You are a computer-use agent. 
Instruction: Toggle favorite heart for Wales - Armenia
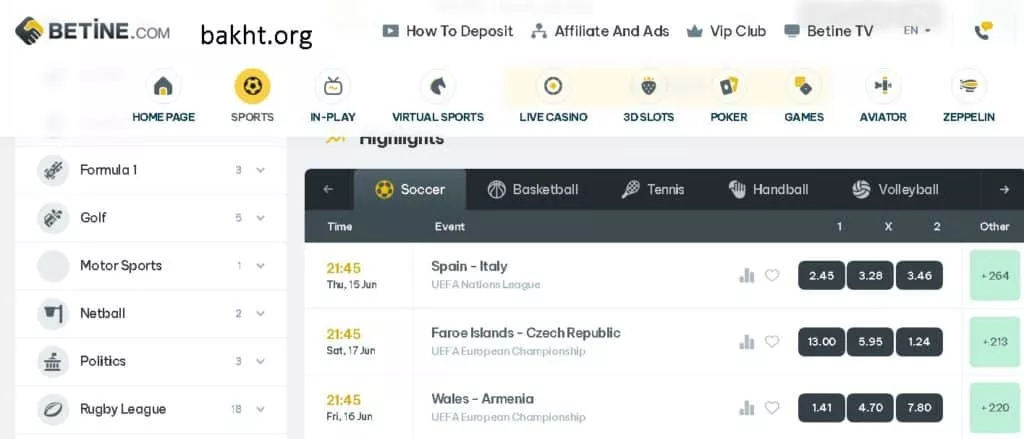coord(772,407)
